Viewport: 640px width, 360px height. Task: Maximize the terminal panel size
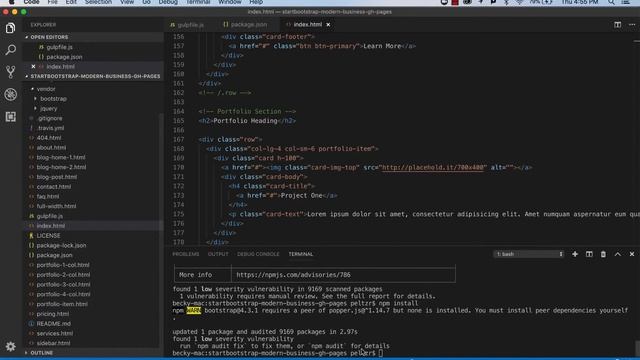pos(618,254)
